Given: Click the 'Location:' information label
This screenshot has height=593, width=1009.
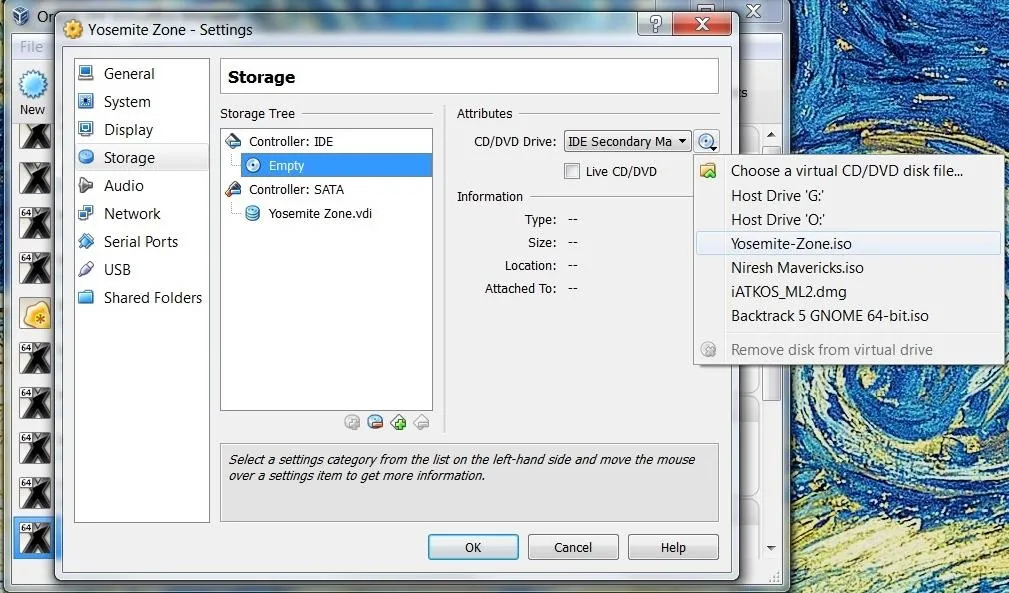Looking at the screenshot, I should pos(531,266).
